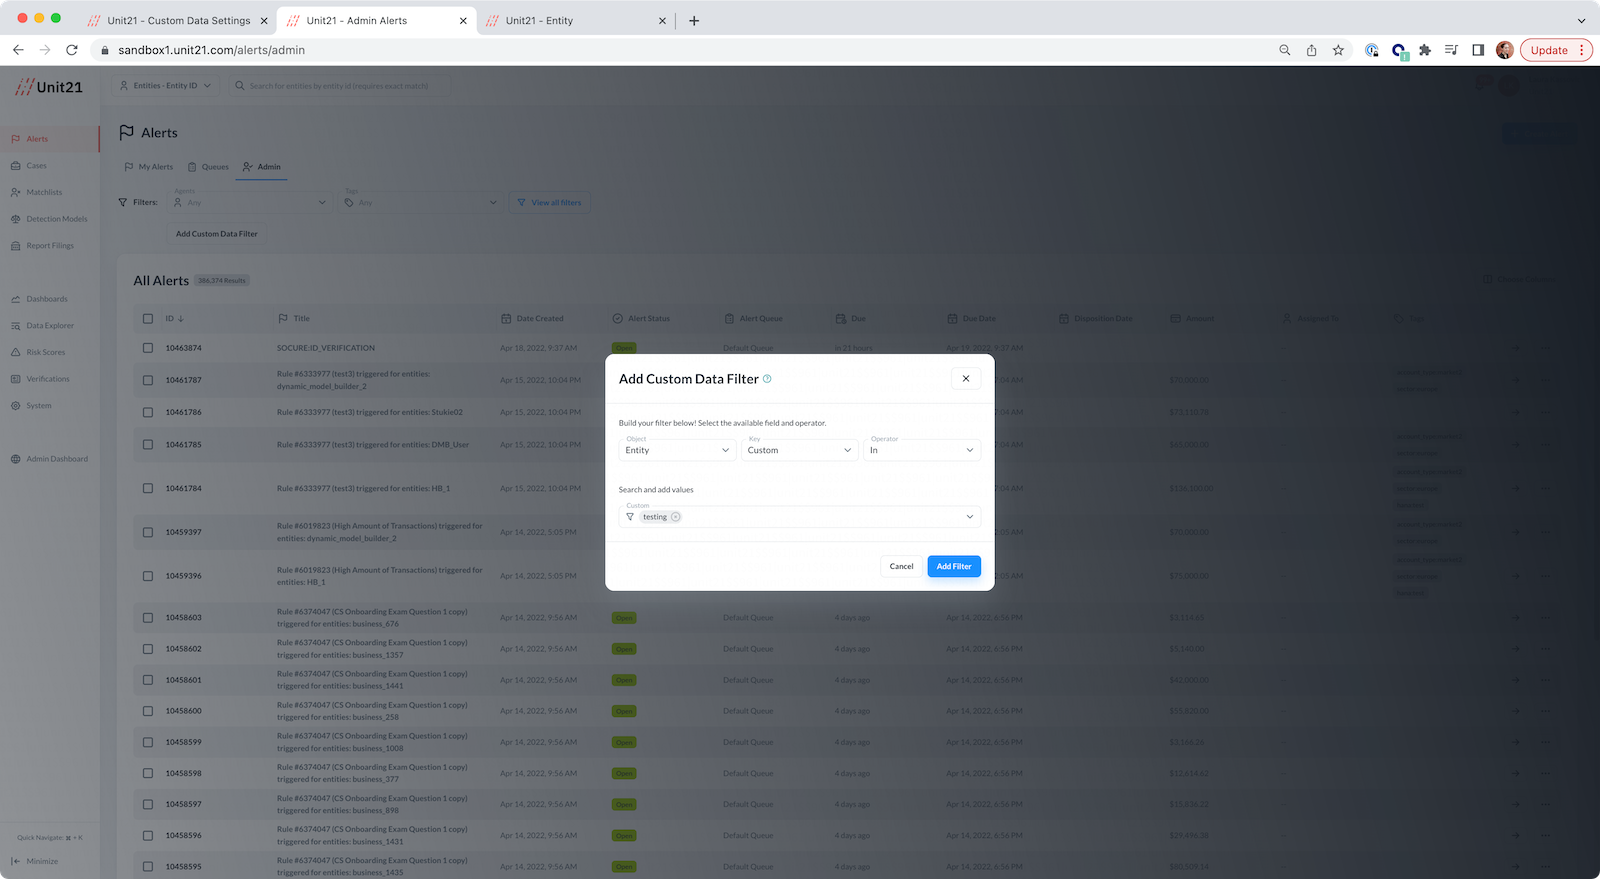Screen dimensions: 1600x879
Task: Select the Admin tab
Action: [x=262, y=167]
